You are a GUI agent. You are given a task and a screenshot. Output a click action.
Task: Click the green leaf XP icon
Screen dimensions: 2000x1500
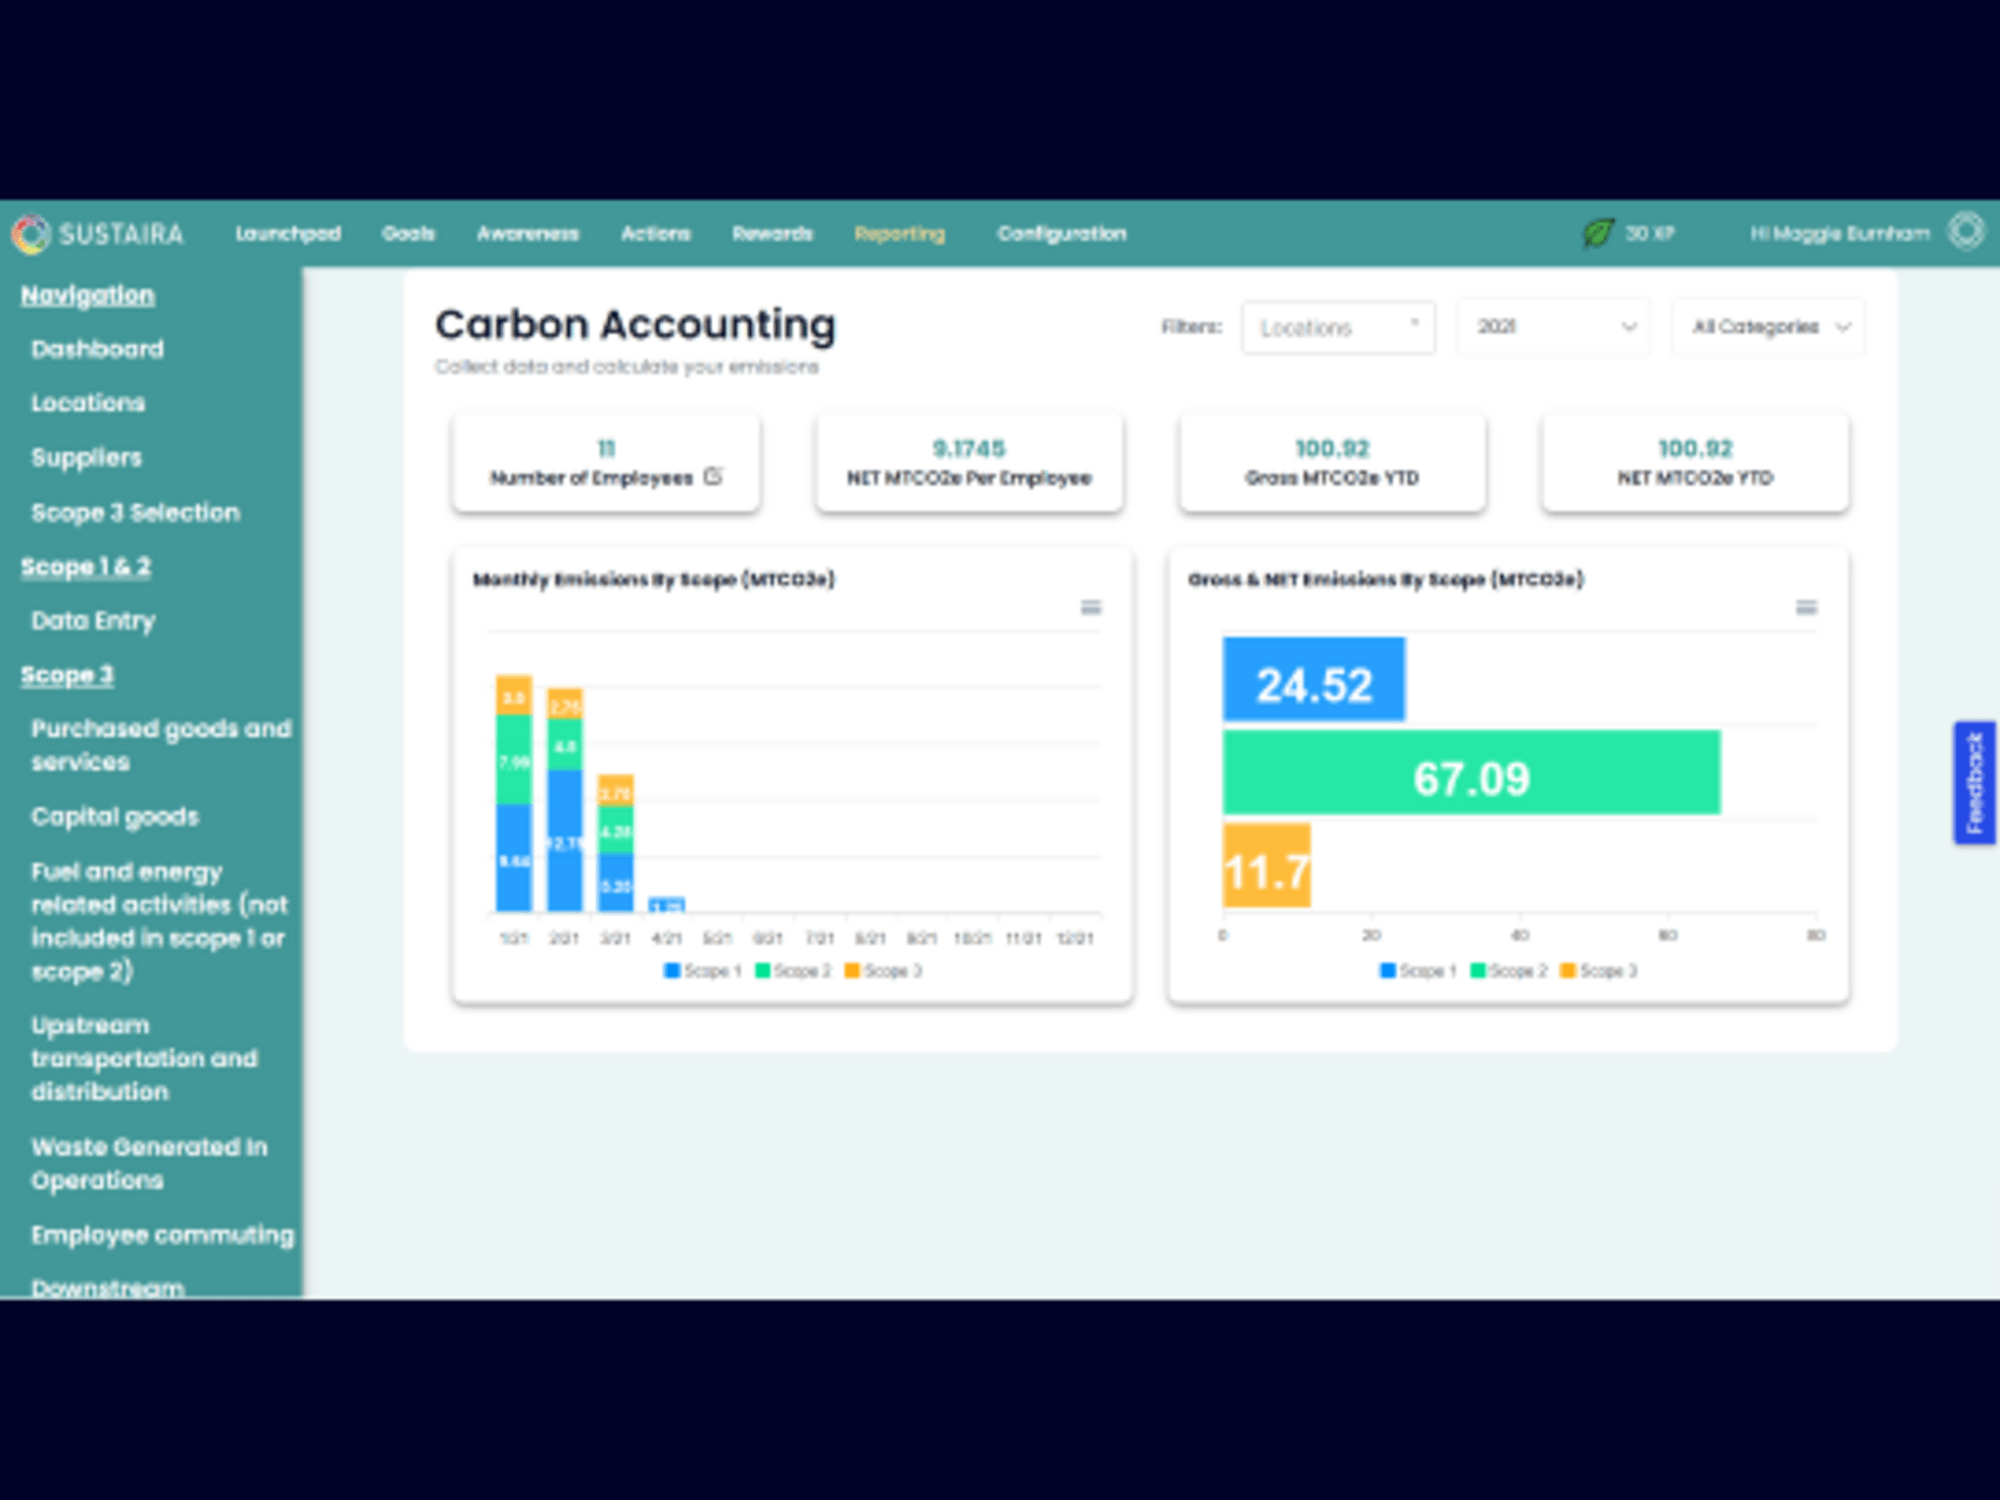(x=1598, y=233)
